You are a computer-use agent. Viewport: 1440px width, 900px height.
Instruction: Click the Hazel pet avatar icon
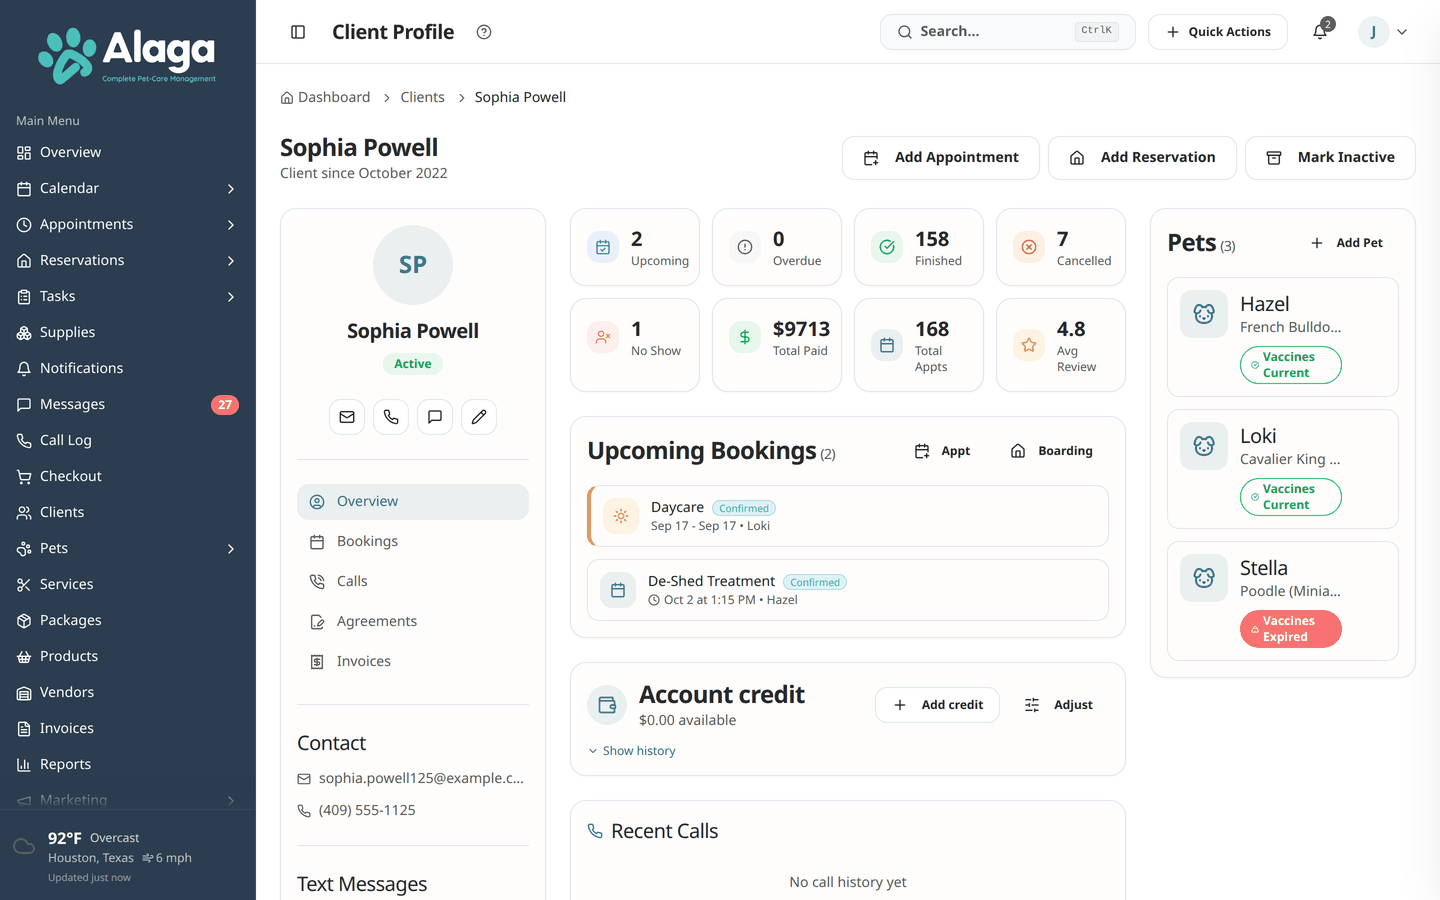click(1204, 314)
